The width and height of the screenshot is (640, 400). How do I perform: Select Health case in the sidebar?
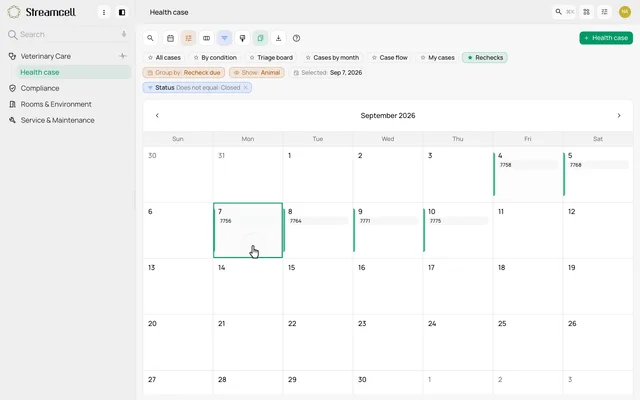(73, 72)
